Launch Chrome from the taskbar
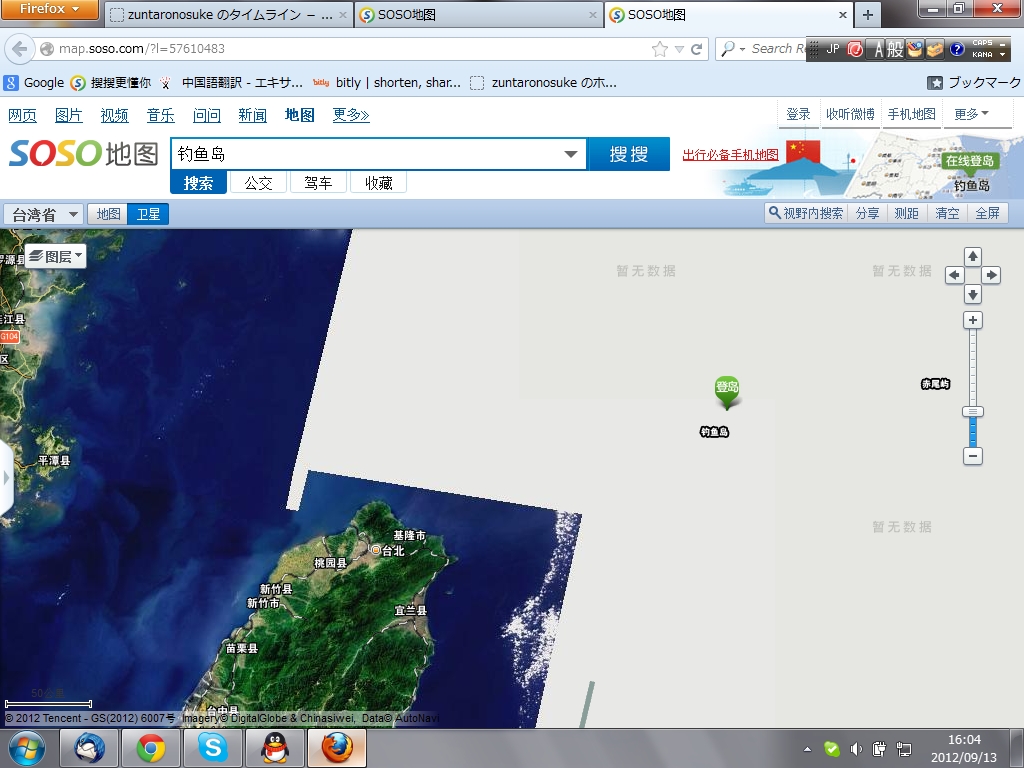The height and width of the screenshot is (768, 1024). (x=151, y=748)
